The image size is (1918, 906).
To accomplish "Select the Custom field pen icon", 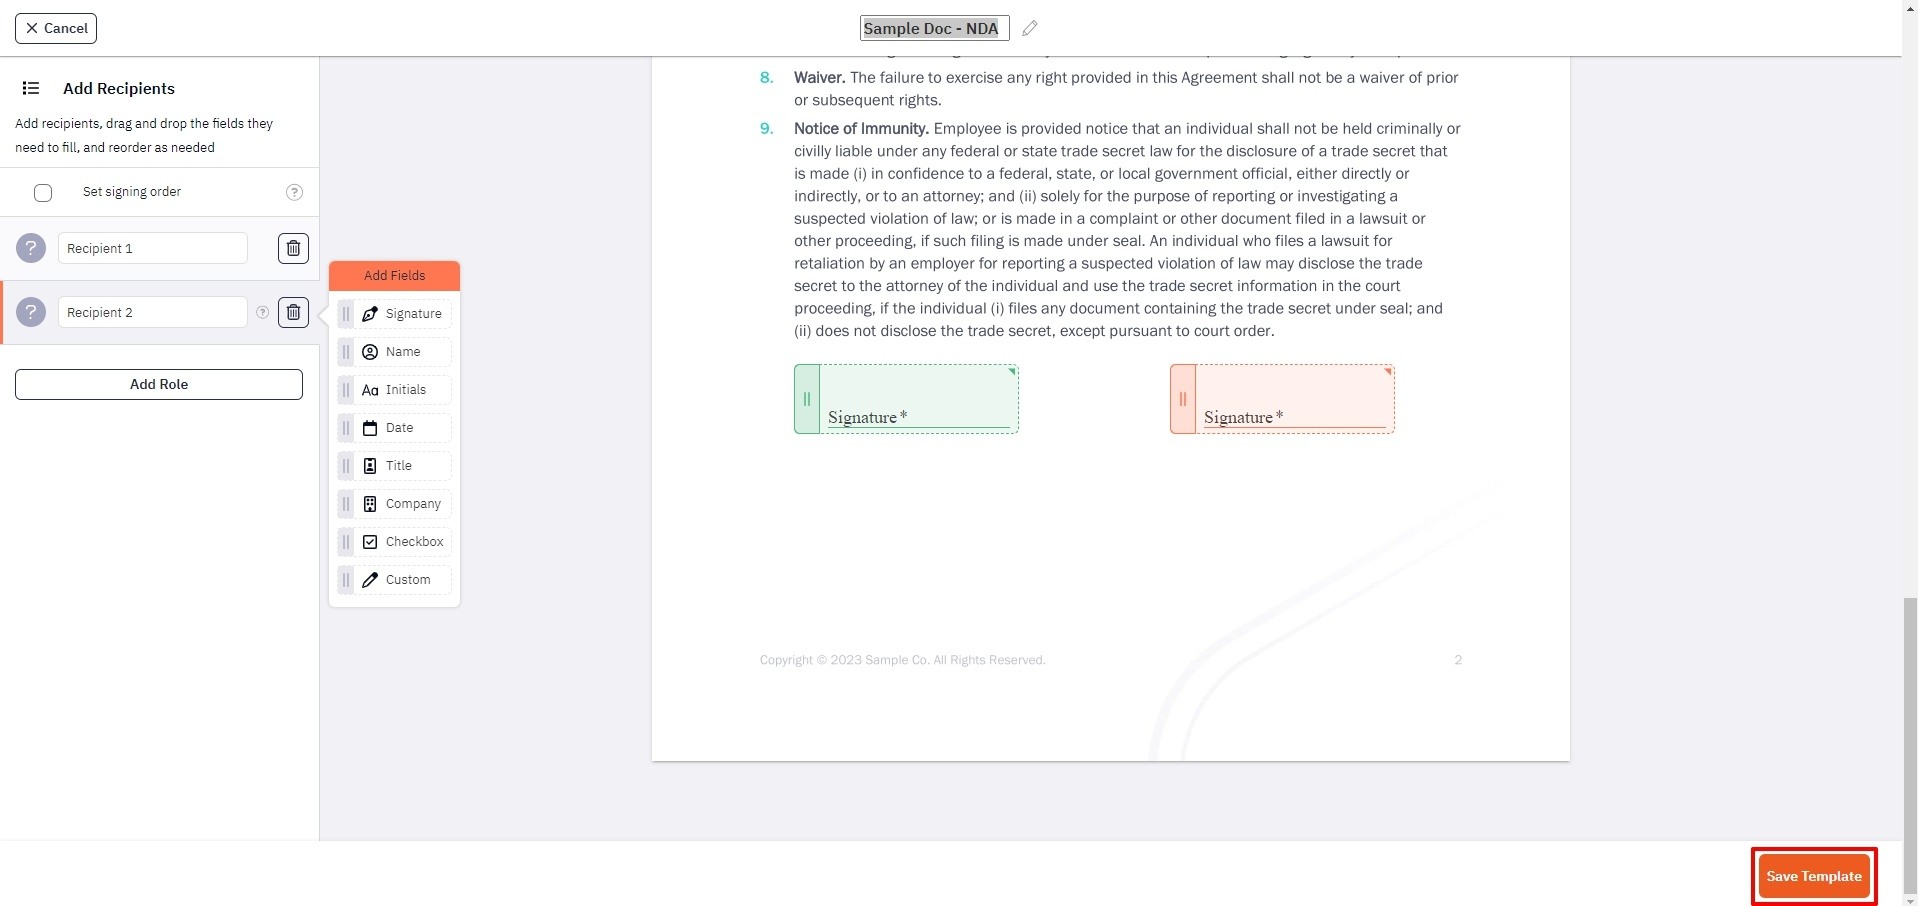I will (370, 580).
